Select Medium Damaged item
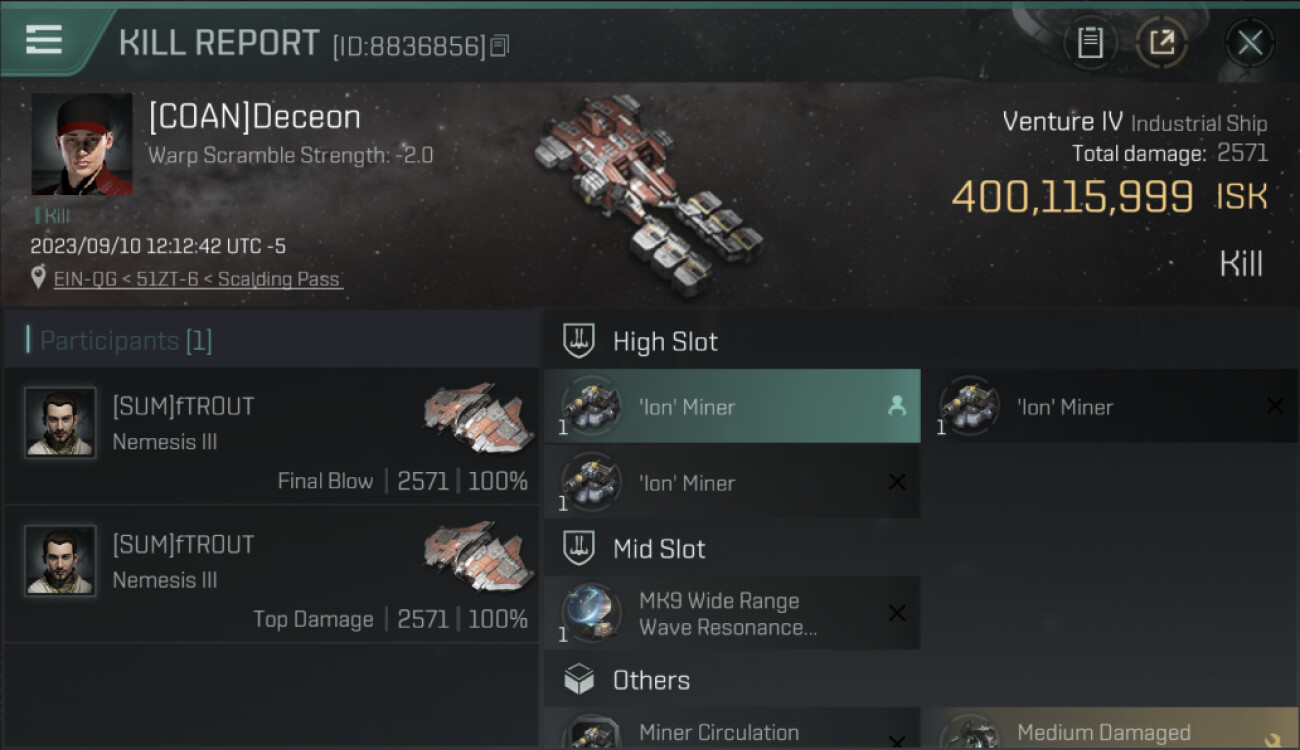 click(x=1109, y=729)
